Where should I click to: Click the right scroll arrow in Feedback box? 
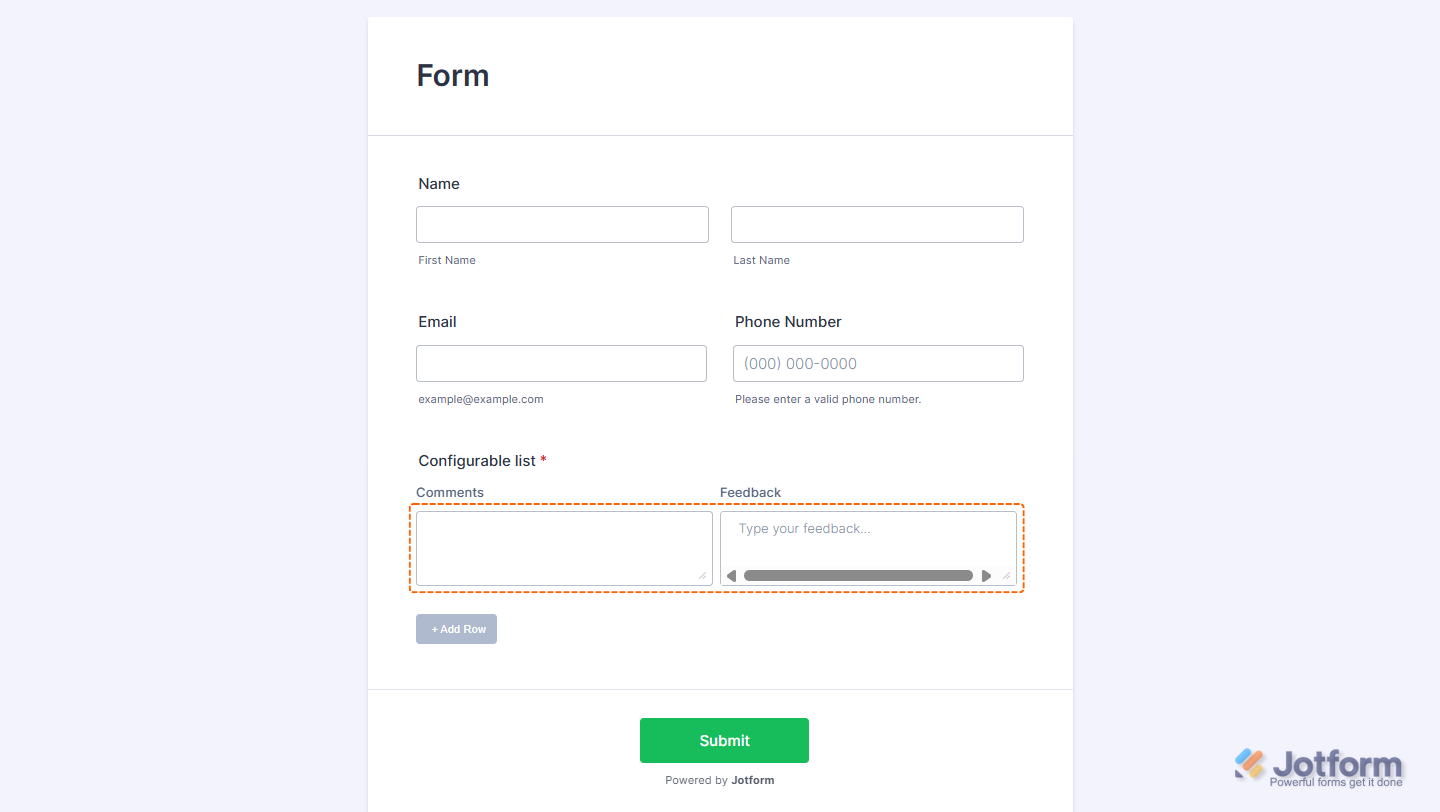tap(987, 576)
